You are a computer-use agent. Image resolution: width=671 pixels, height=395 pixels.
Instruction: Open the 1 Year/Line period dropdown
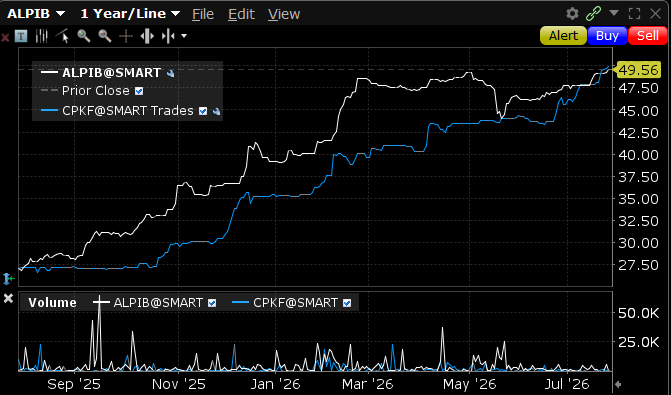pos(130,14)
